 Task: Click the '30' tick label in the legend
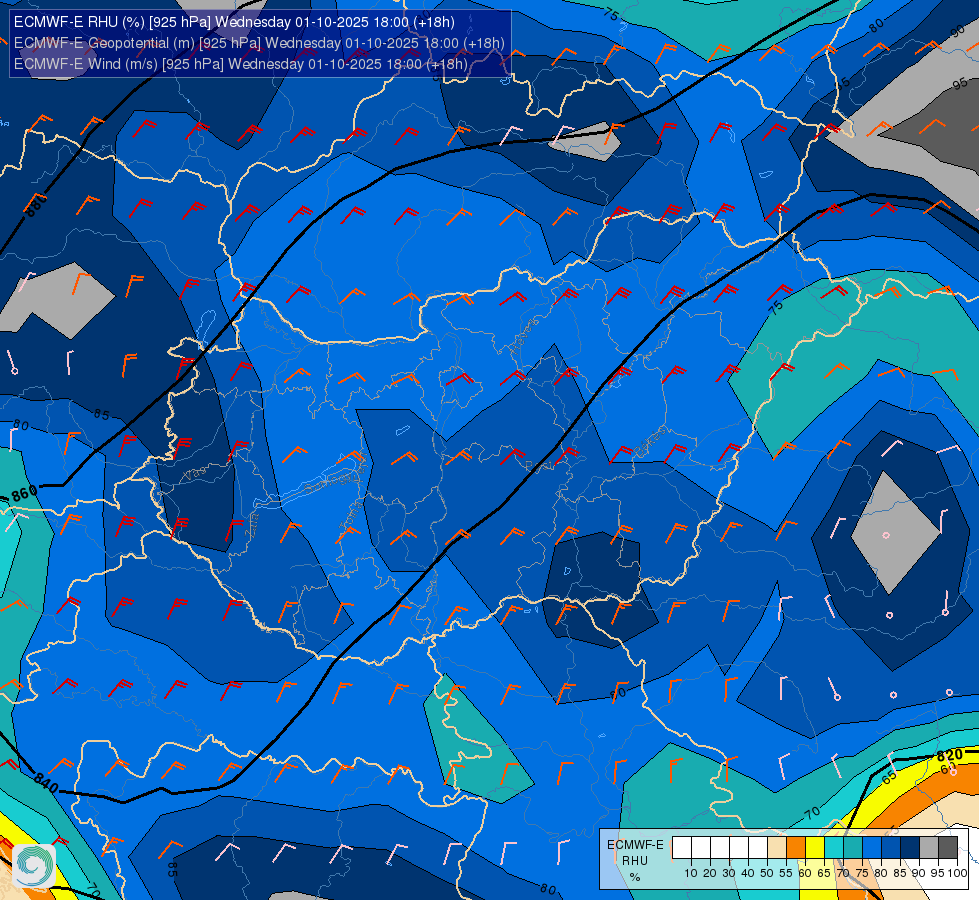[729, 873]
